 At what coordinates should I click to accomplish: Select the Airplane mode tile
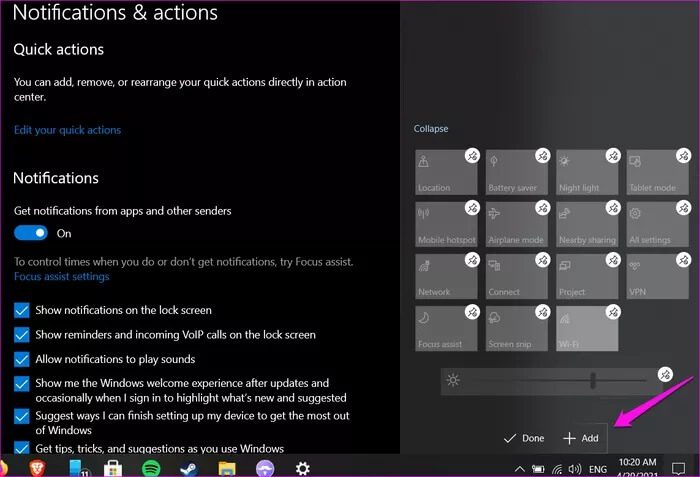pyautogui.click(x=517, y=224)
